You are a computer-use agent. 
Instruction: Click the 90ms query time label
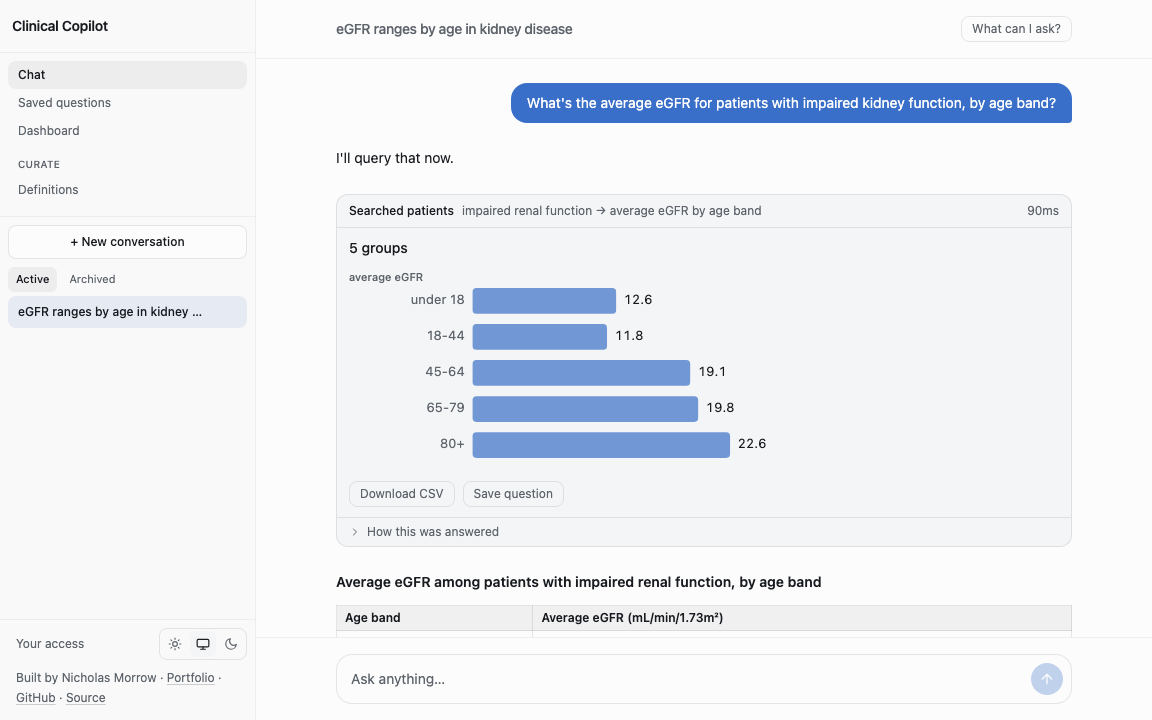click(1043, 211)
